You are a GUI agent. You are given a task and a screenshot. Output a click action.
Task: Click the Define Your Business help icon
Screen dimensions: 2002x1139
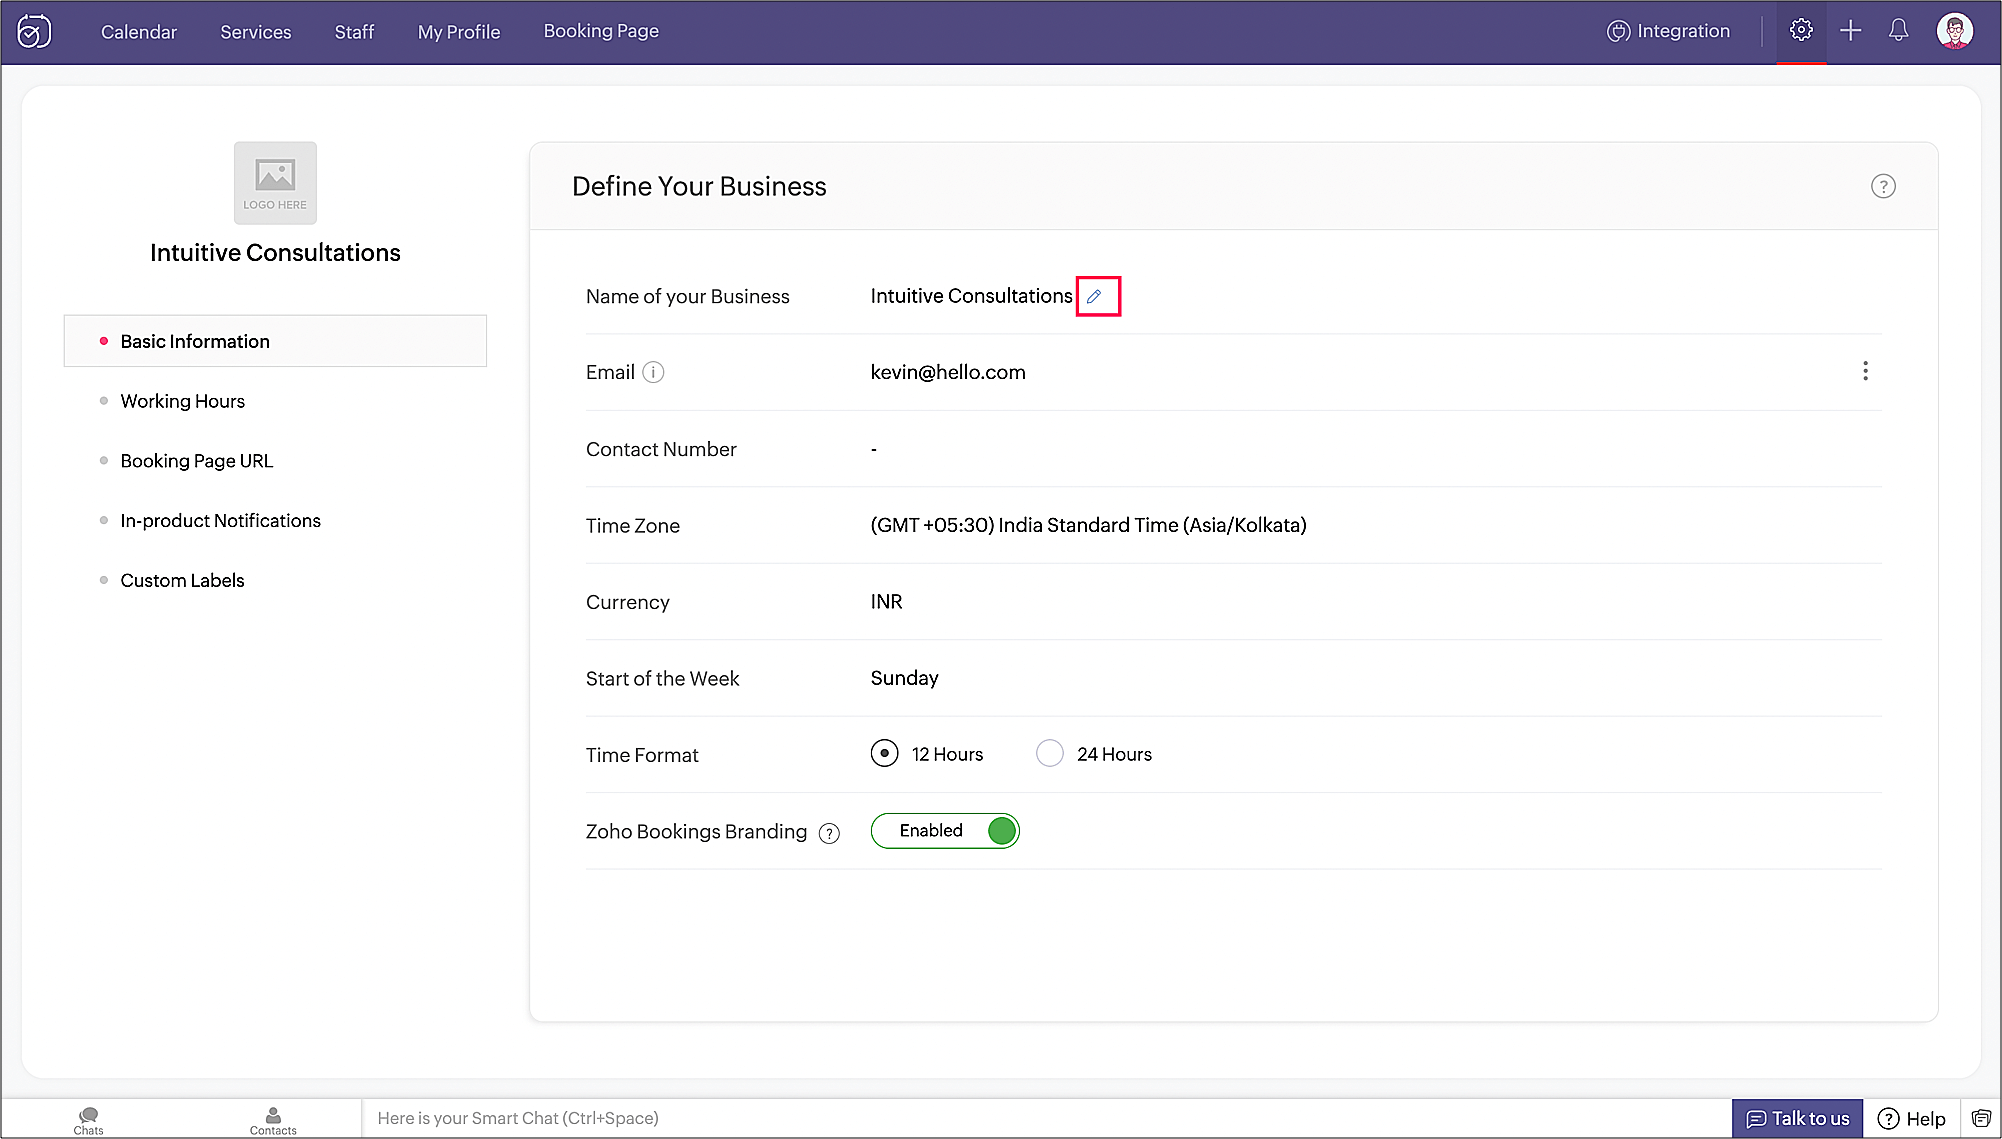pos(1883,186)
